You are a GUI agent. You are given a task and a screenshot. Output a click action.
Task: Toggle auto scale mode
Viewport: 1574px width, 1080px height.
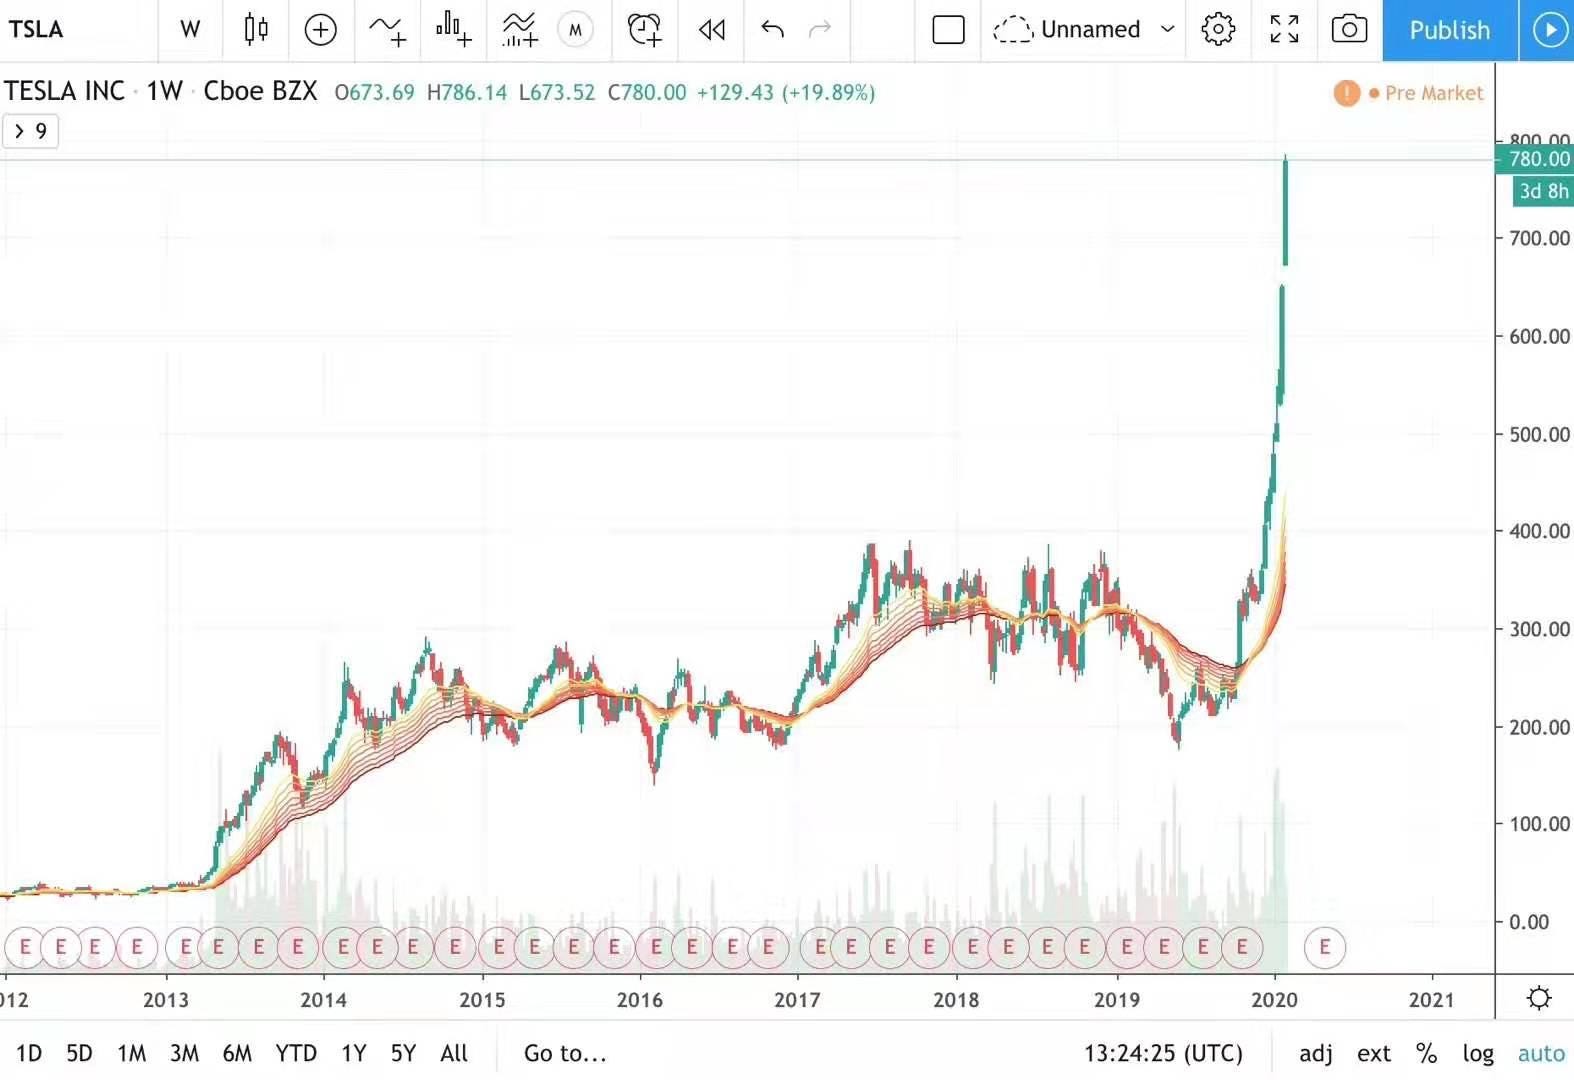(x=1541, y=1053)
